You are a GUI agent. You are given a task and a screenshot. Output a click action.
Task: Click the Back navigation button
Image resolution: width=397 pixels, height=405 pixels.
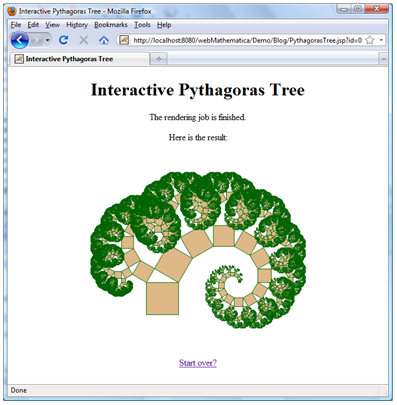[20, 40]
